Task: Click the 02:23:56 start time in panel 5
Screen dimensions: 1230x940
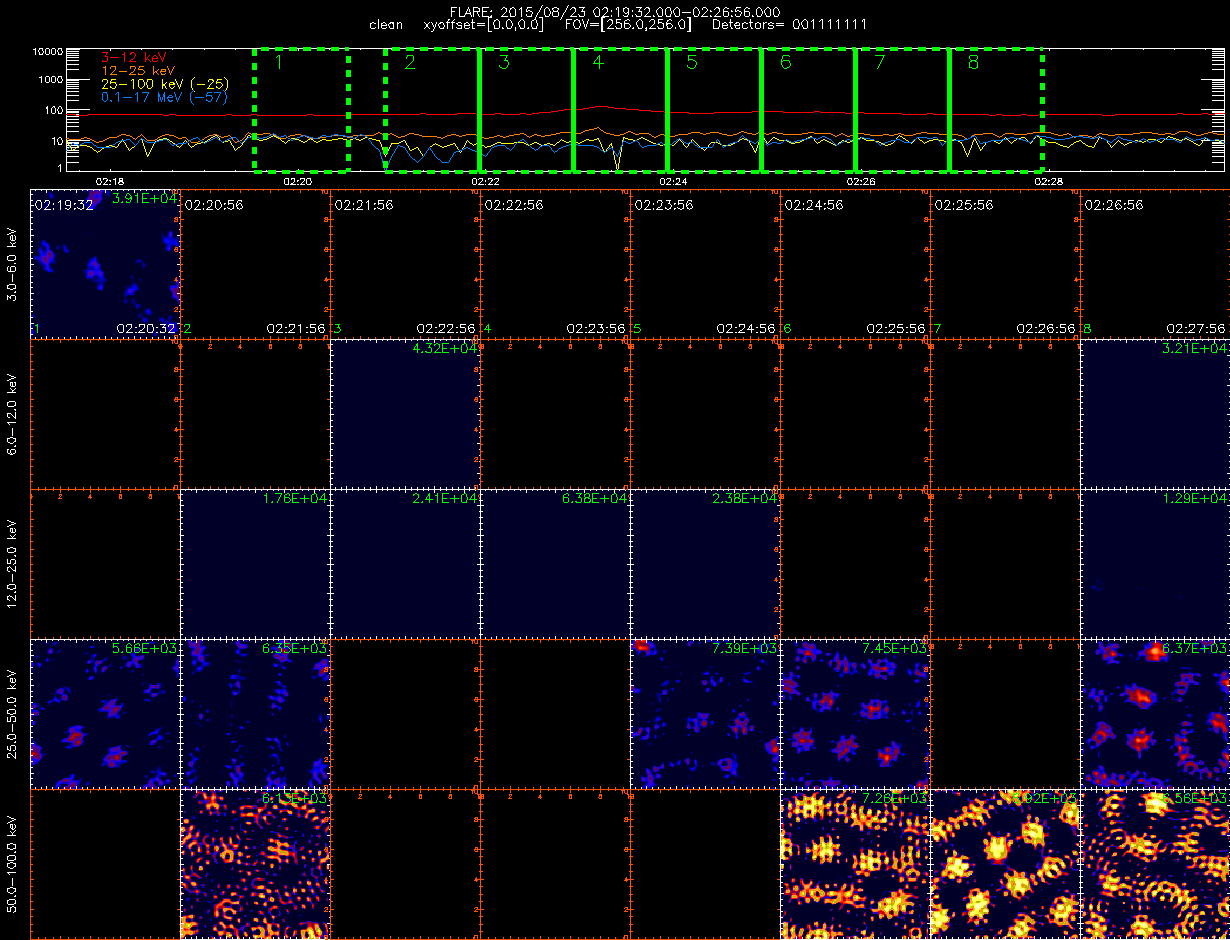Action: (663, 204)
